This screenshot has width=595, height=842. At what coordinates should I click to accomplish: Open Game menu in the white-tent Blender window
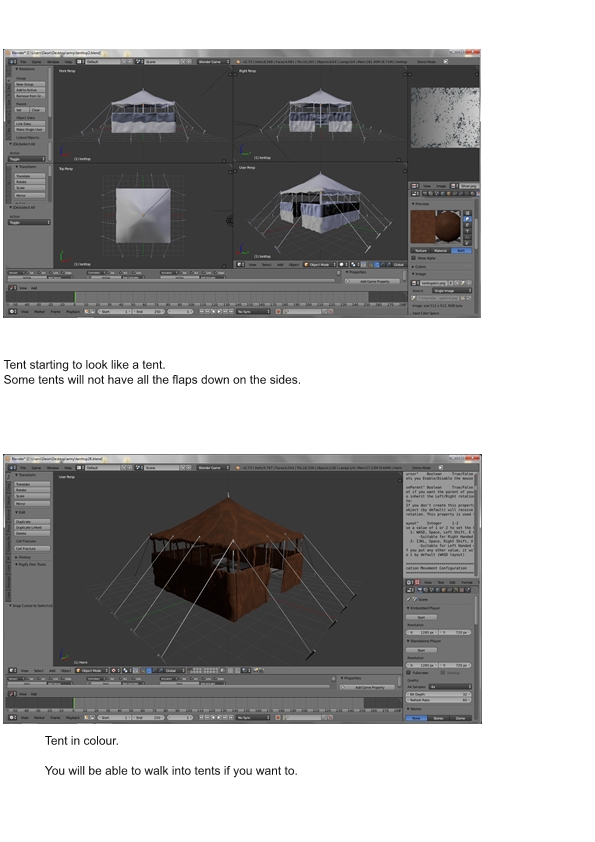click(37, 62)
